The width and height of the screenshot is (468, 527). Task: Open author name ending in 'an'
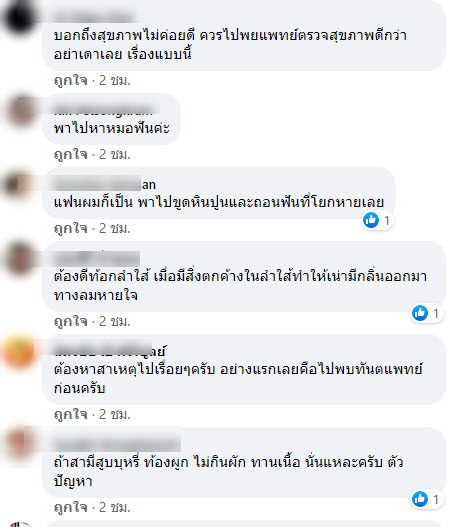(x=105, y=185)
